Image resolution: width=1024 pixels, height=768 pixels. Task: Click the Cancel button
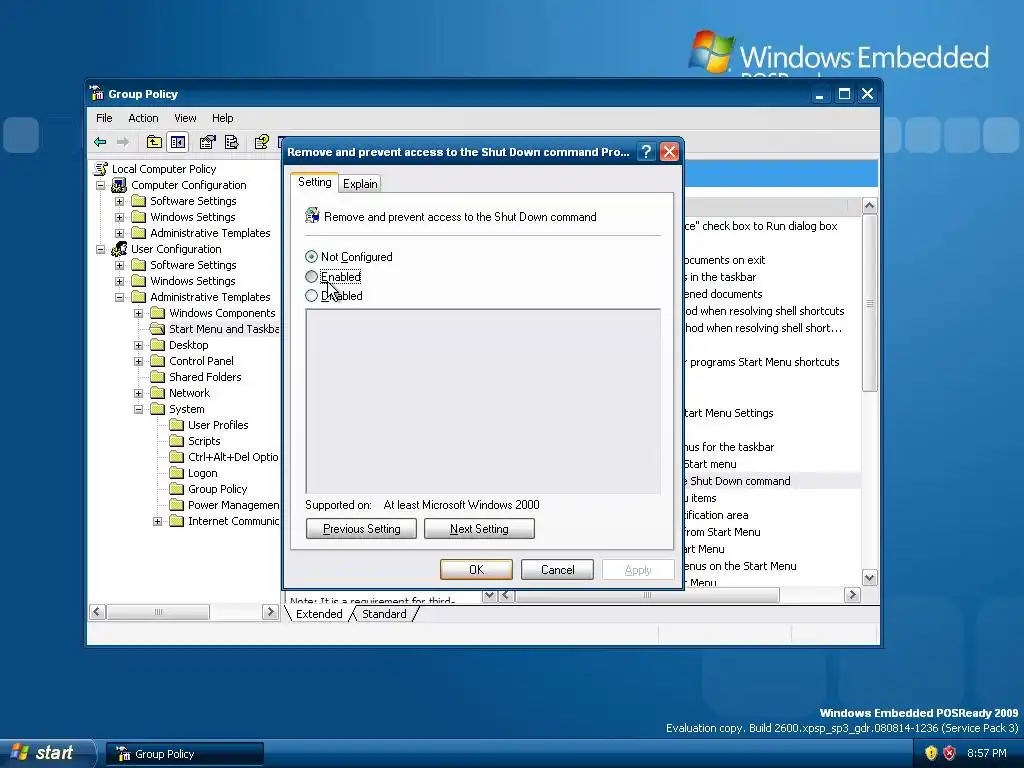point(557,569)
